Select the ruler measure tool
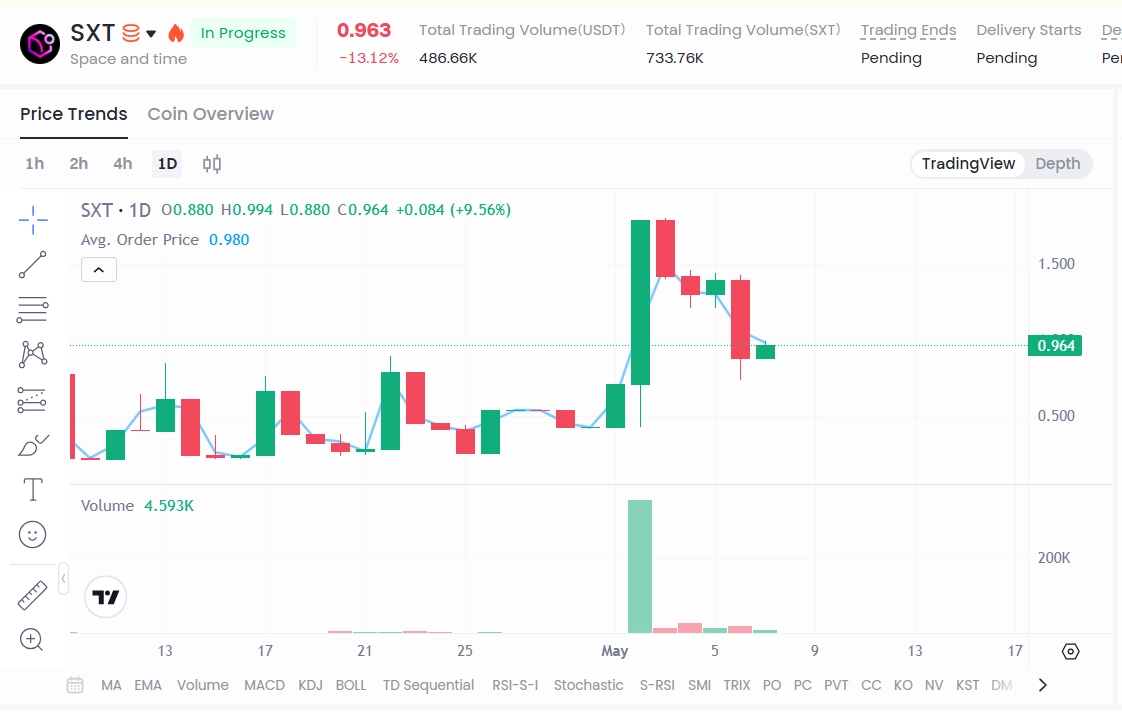Screen dimensions: 1122x712 pyautogui.click(x=33, y=595)
